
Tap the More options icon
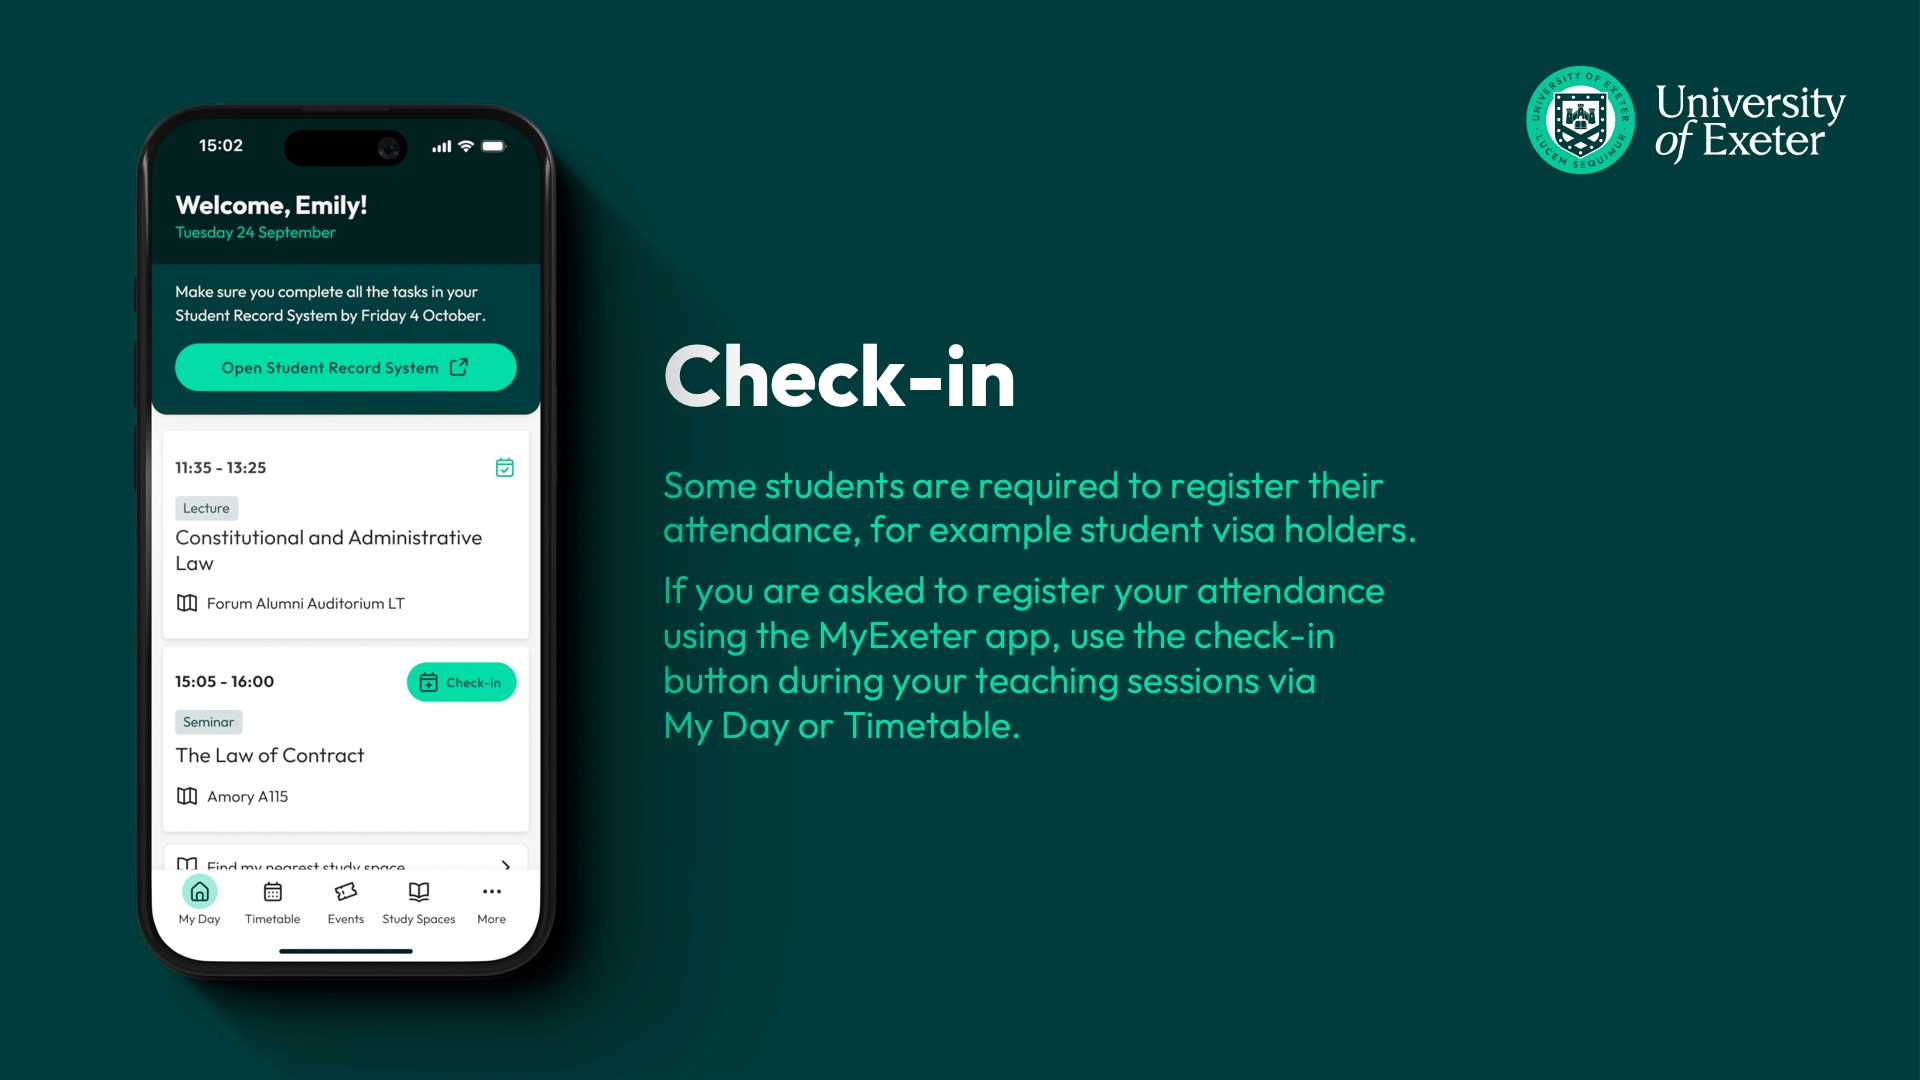(492, 891)
